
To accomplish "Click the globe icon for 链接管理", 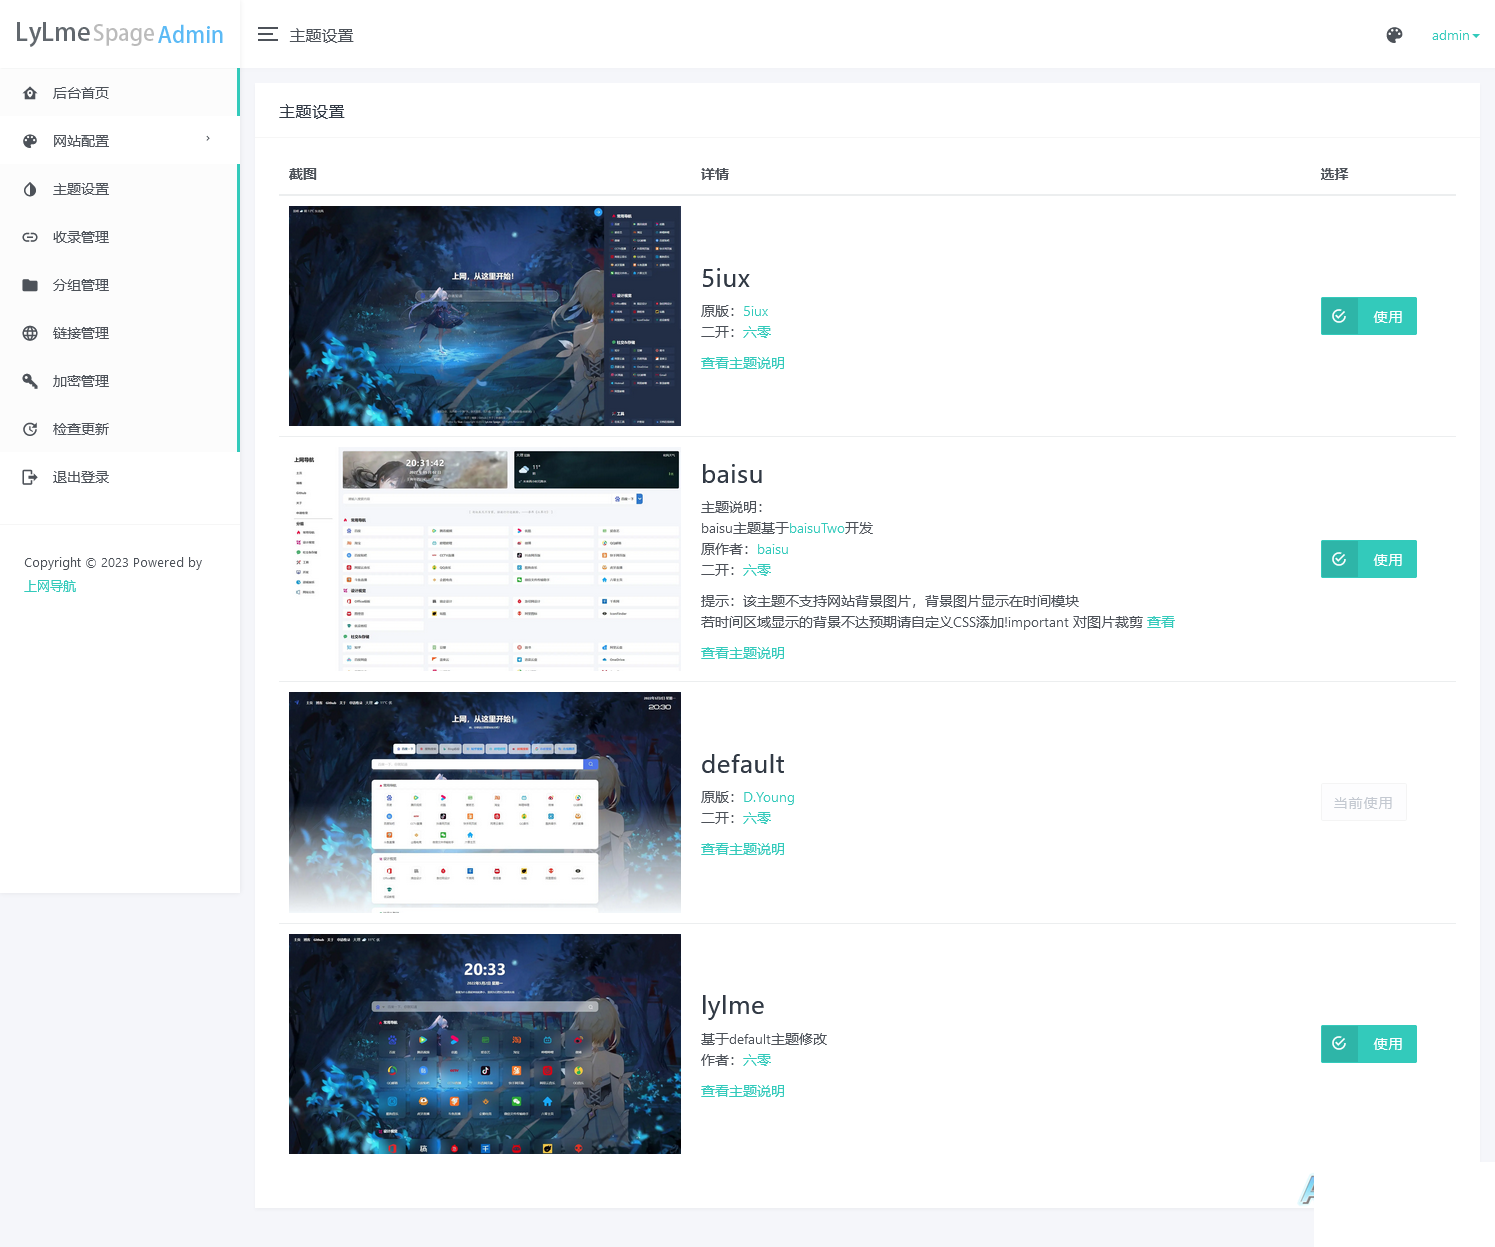I will coord(30,333).
